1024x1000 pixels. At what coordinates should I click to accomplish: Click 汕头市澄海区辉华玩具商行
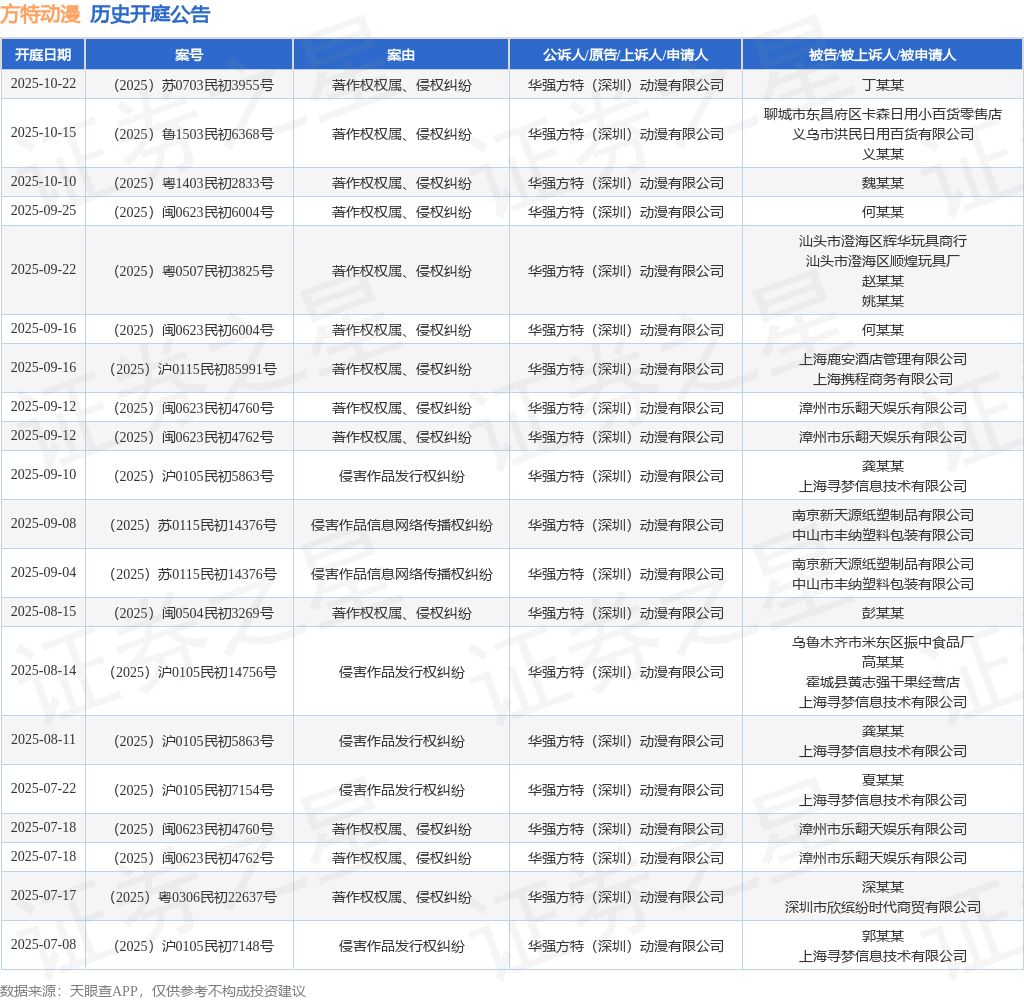tap(882, 241)
